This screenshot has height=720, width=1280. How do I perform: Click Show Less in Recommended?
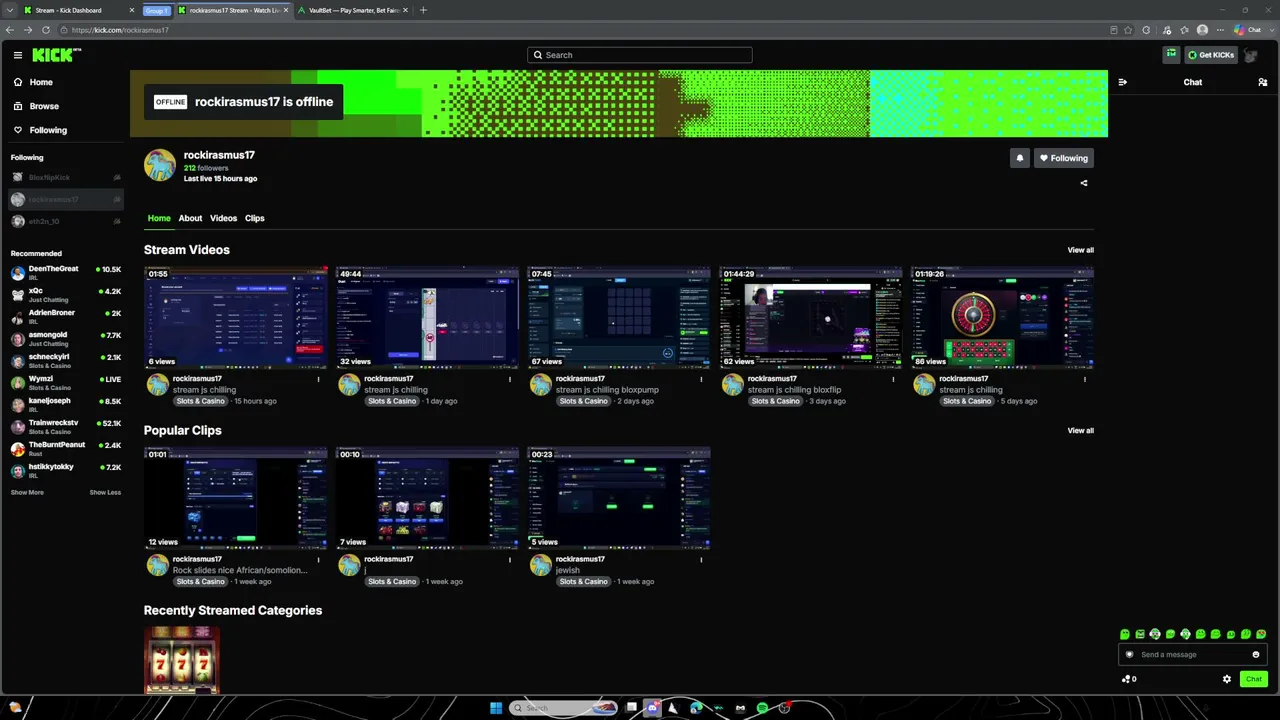click(105, 492)
